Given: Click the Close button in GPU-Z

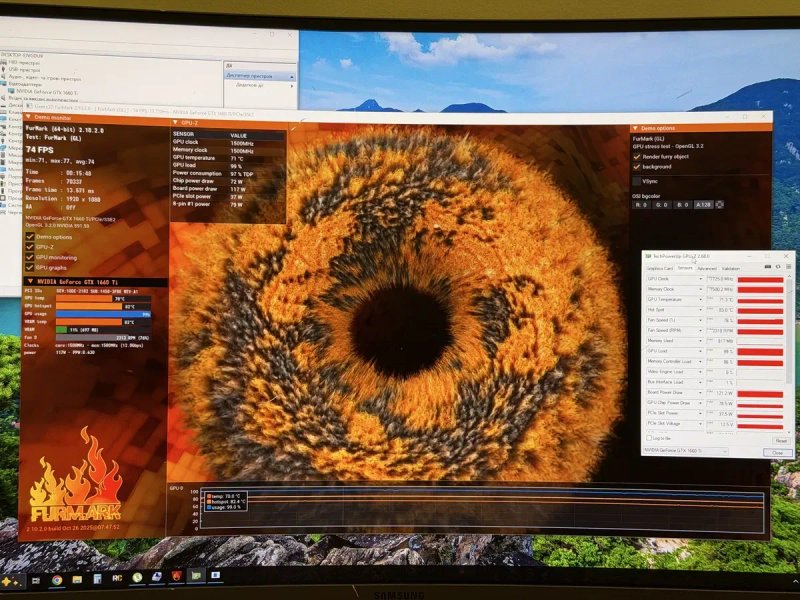Looking at the screenshot, I should click(778, 453).
